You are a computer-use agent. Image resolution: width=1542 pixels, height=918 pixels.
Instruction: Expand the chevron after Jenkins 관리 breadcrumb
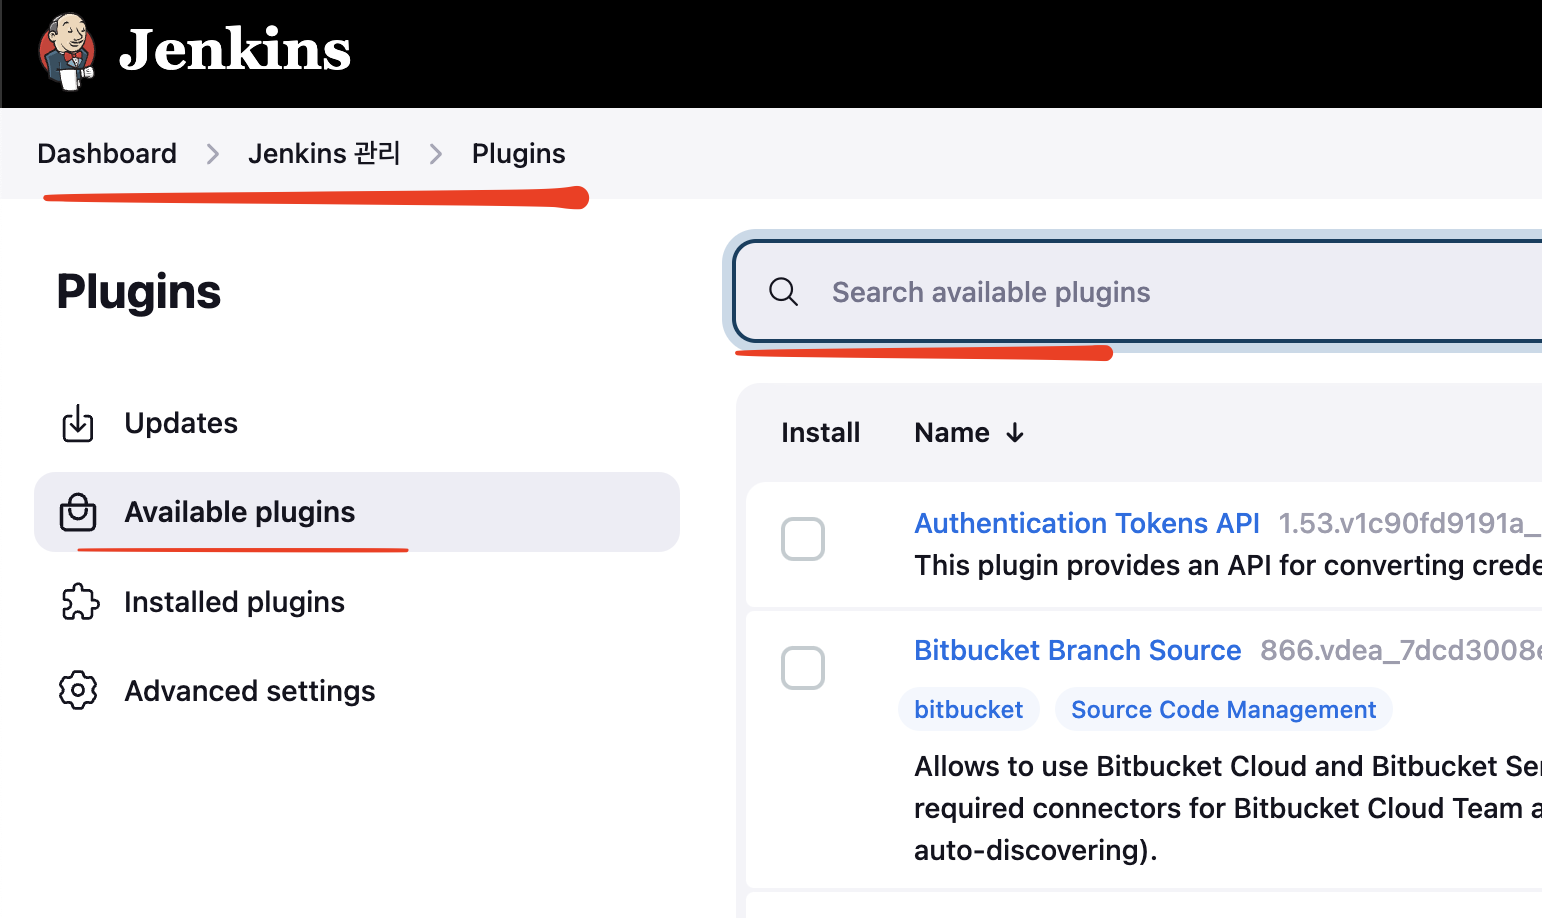436,154
